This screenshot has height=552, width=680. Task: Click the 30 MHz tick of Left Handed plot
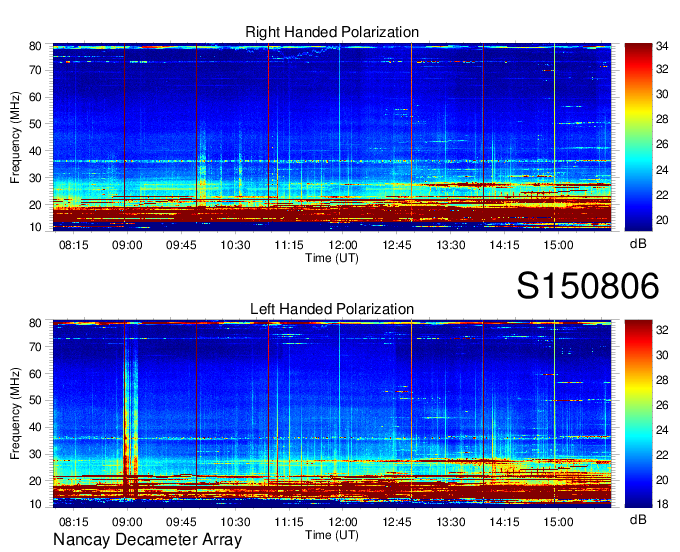pyautogui.click(x=35, y=454)
